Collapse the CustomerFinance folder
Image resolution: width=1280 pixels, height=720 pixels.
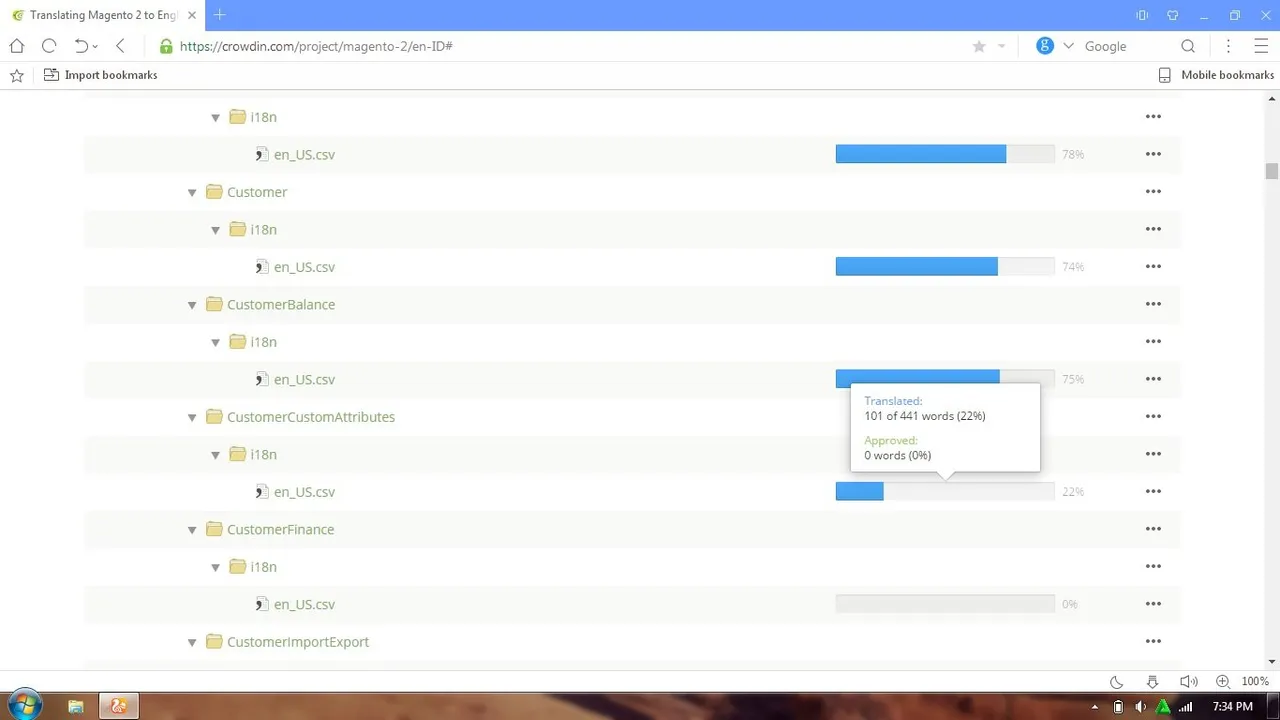click(192, 530)
